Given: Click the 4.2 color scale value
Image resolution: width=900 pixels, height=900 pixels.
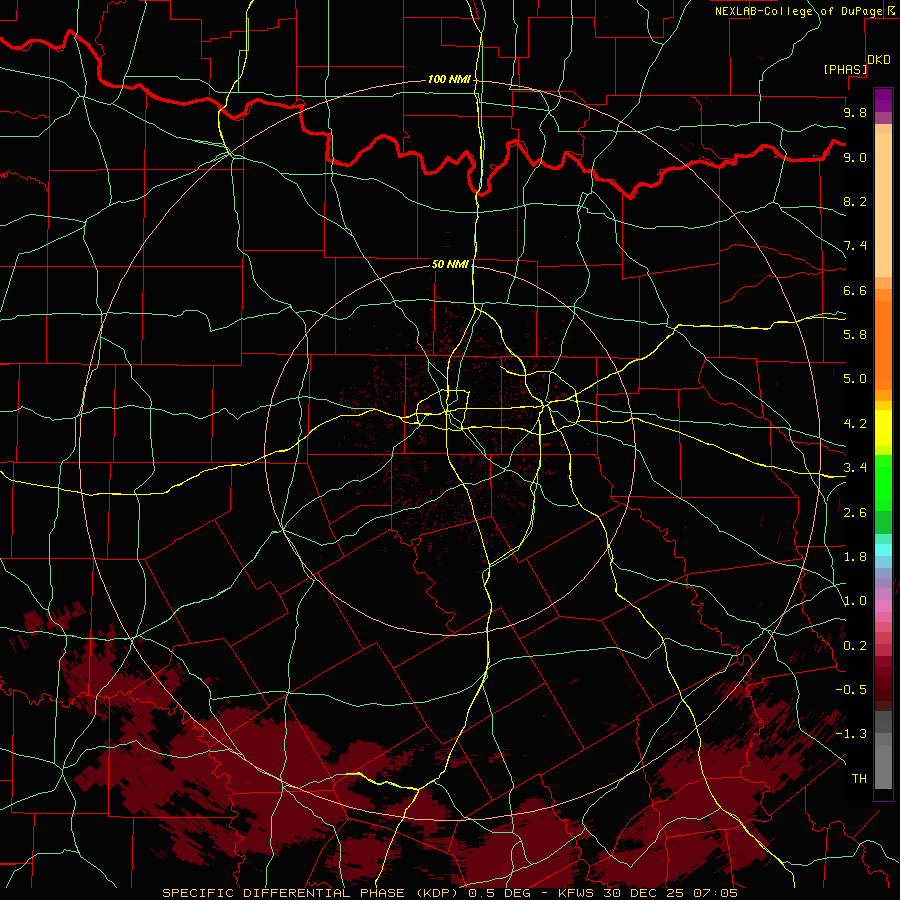Looking at the screenshot, I should tap(855, 424).
